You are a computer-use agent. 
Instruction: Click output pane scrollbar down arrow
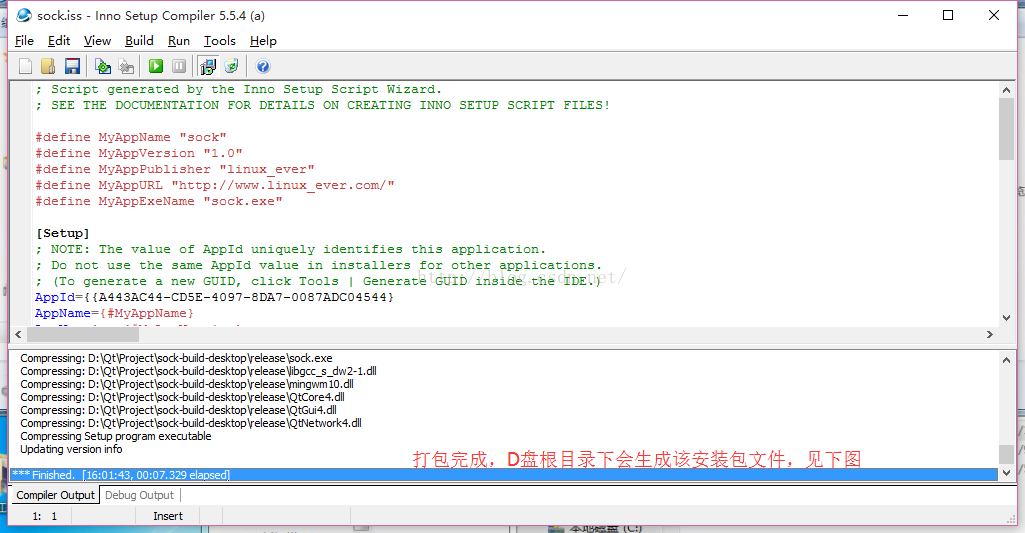(x=1006, y=472)
